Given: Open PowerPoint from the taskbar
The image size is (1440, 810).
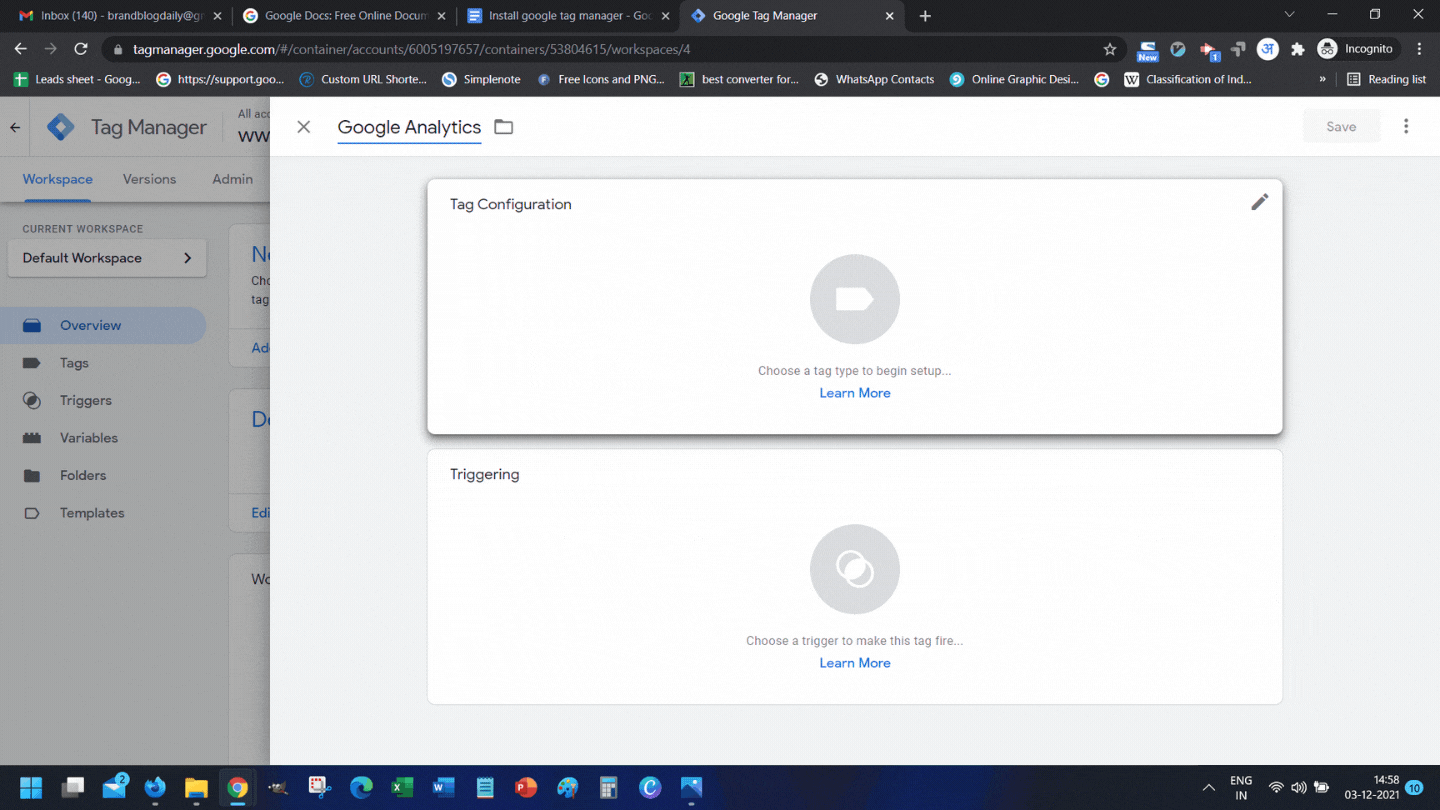Looking at the screenshot, I should tap(526, 788).
